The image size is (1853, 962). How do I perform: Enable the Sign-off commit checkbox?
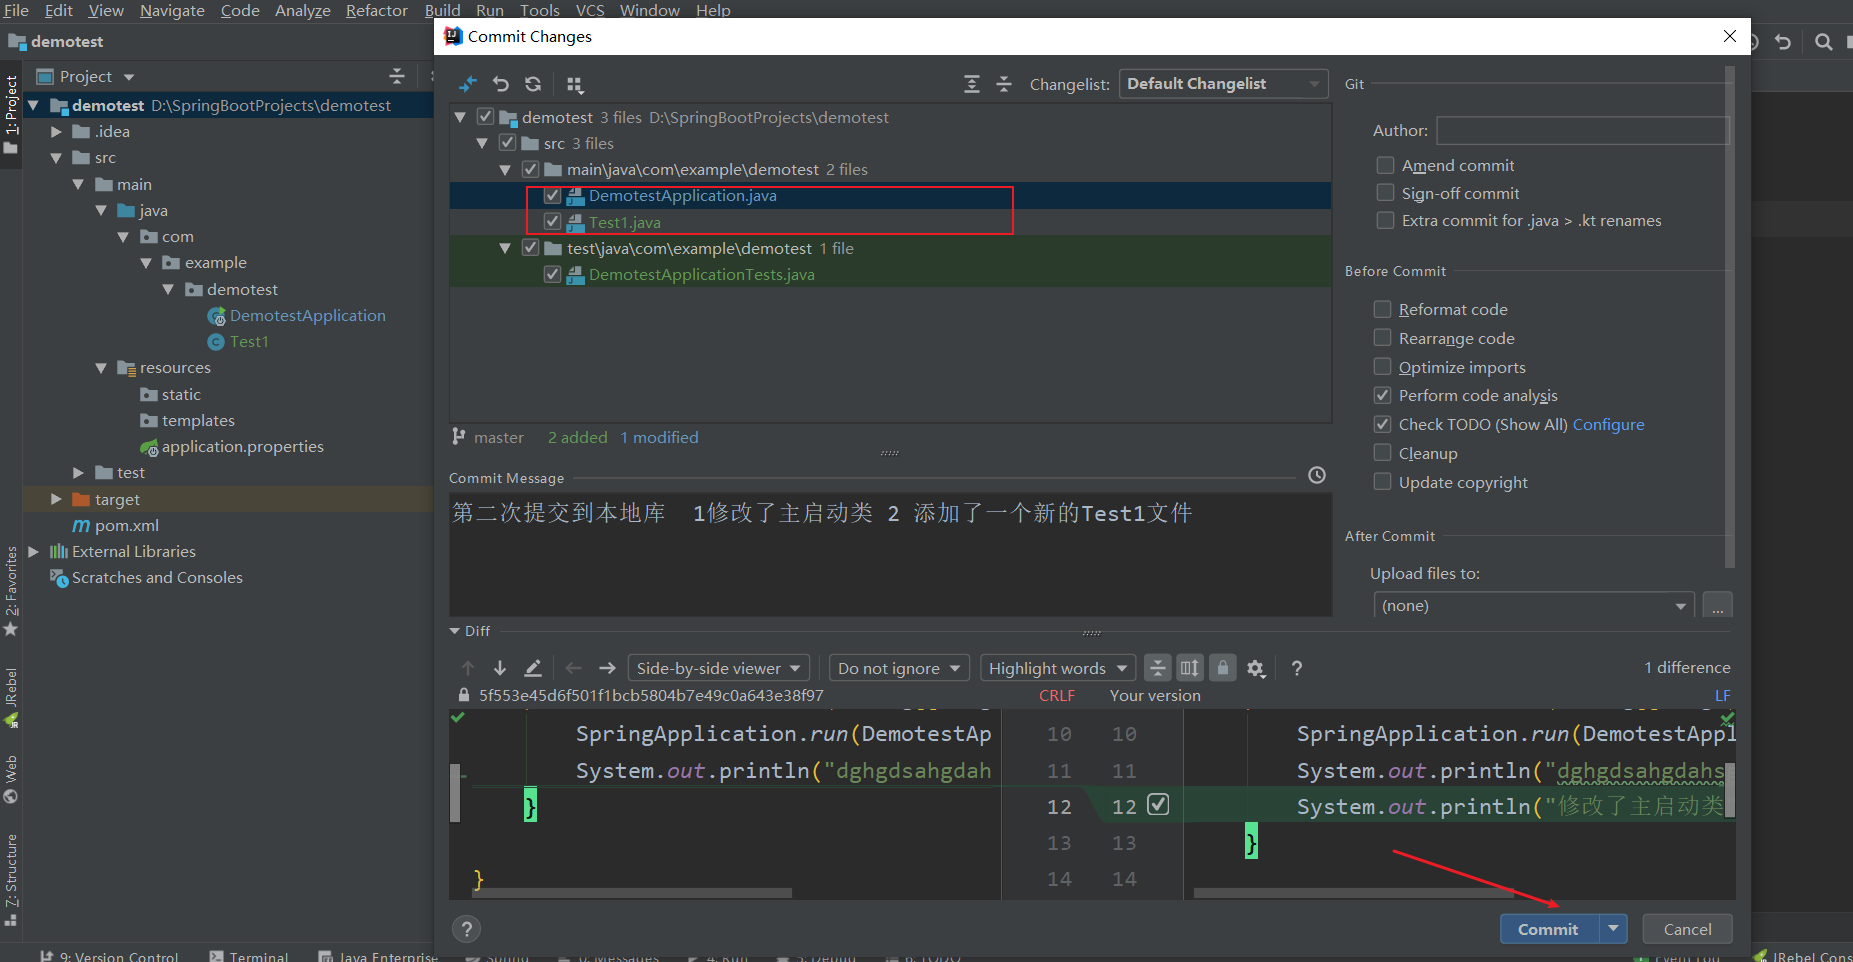(x=1385, y=193)
